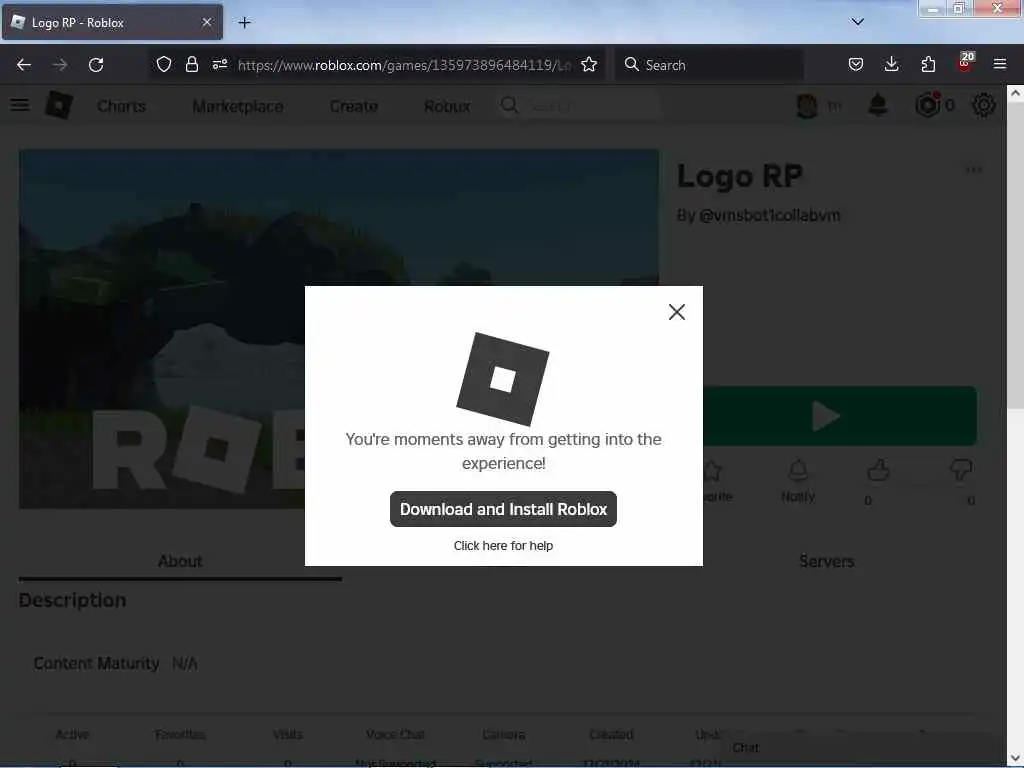Bookmark this page with the star icon
1024x768 pixels.
point(589,64)
